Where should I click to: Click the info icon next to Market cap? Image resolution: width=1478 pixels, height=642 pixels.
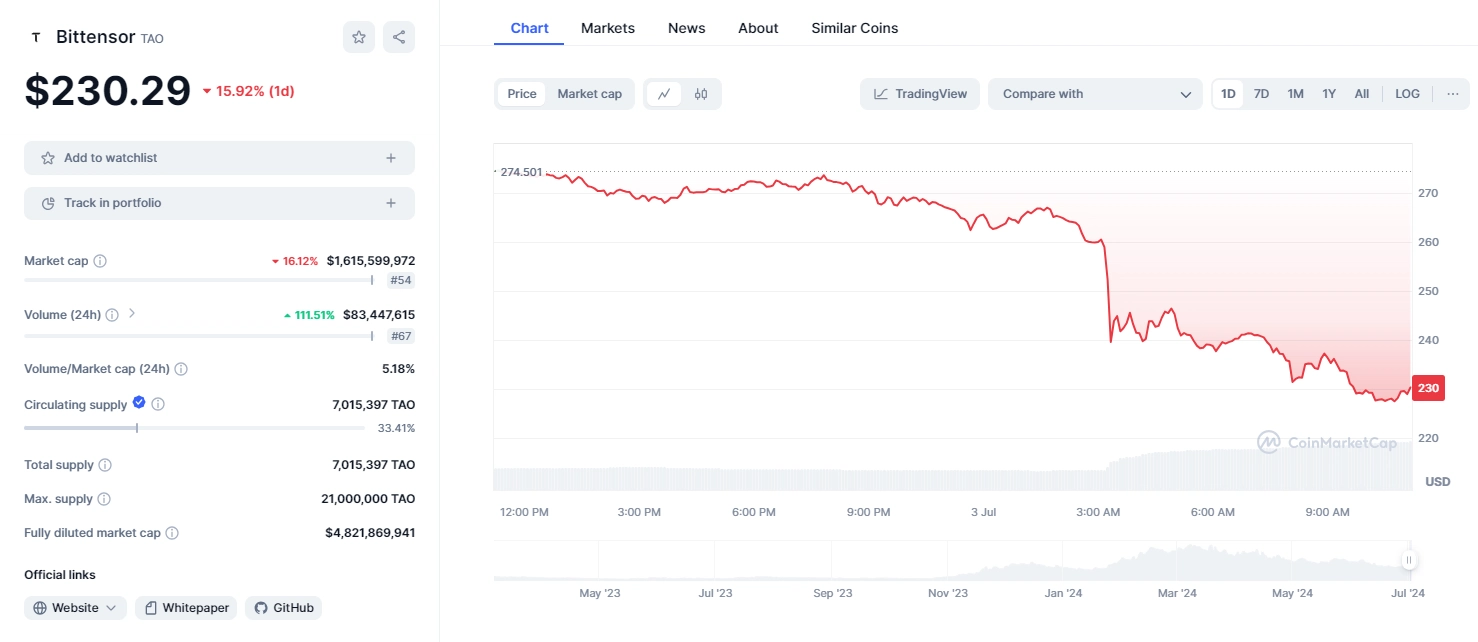pyautogui.click(x=100, y=261)
